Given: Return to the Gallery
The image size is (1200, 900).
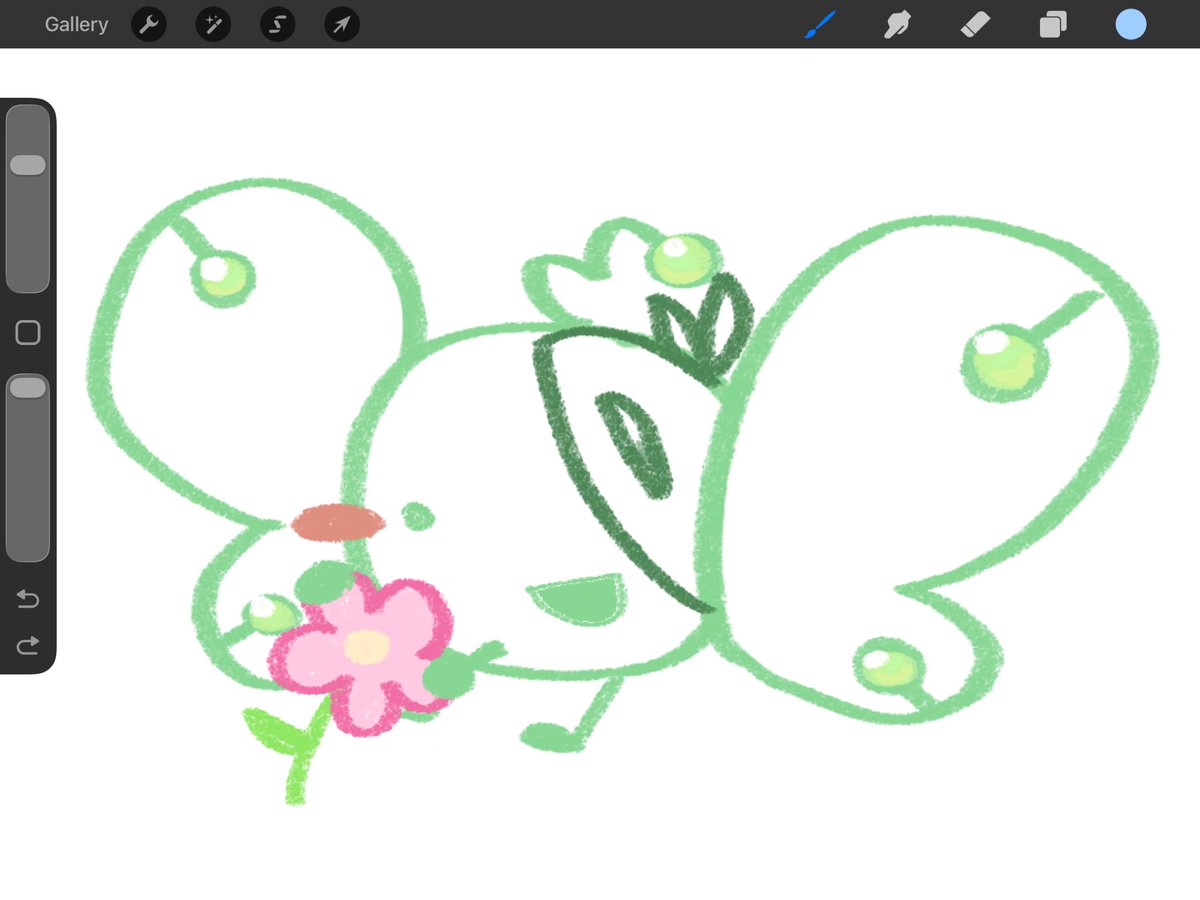Looking at the screenshot, I should pyautogui.click(x=76, y=24).
